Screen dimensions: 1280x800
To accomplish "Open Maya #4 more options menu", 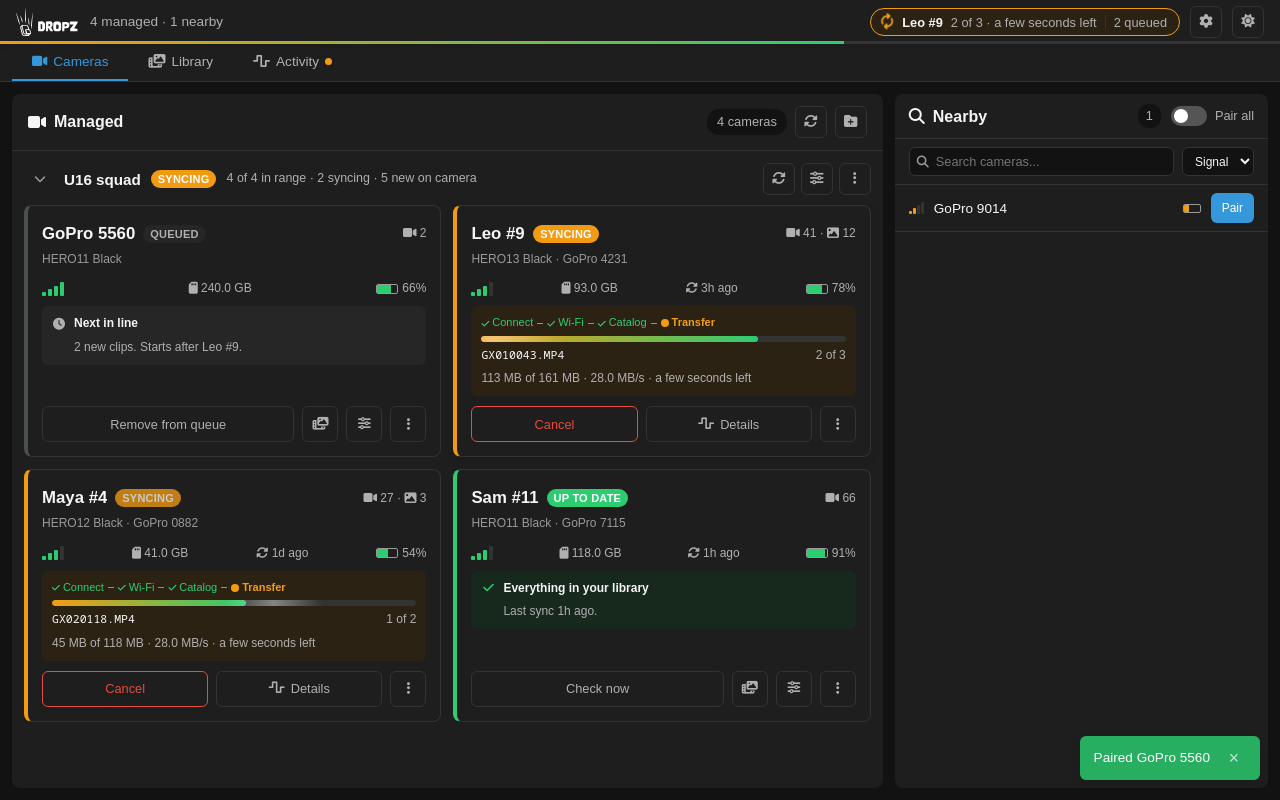I will (x=408, y=689).
